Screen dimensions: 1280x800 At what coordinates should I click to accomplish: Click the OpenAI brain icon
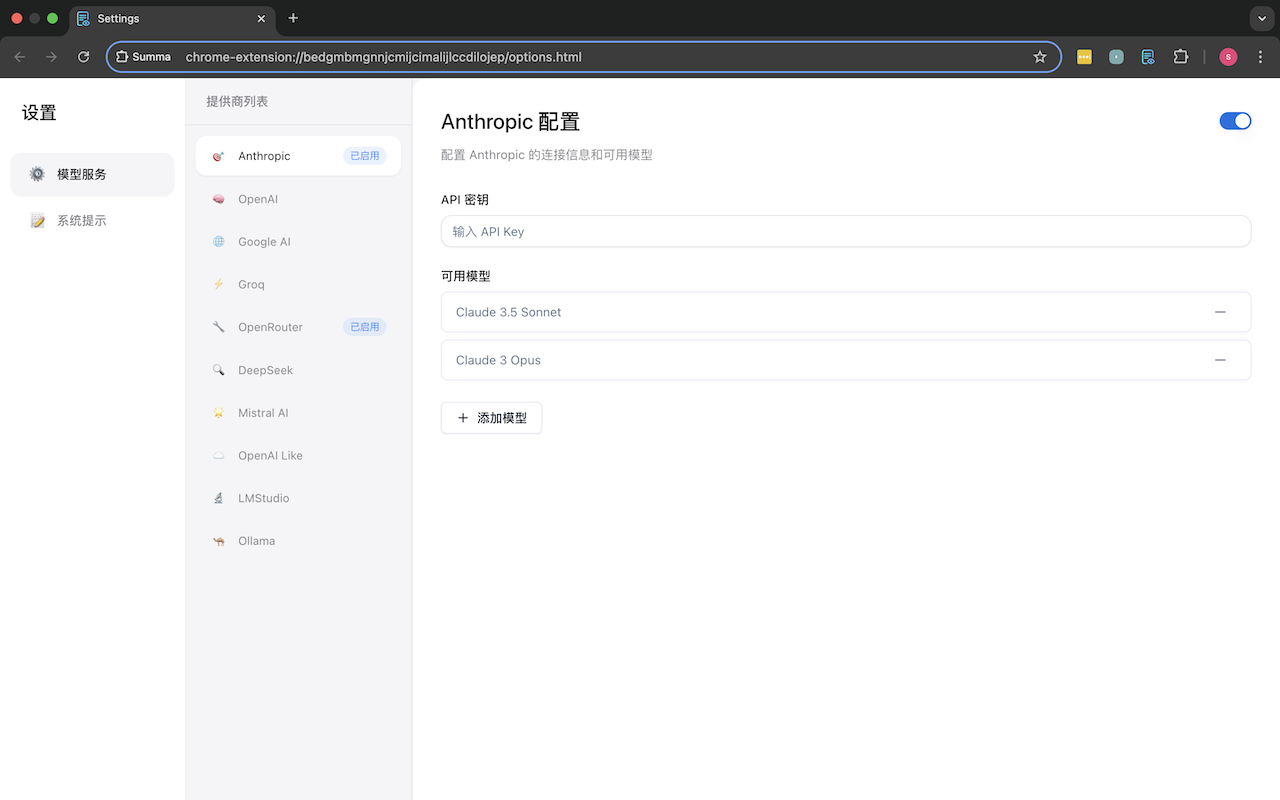tap(218, 199)
